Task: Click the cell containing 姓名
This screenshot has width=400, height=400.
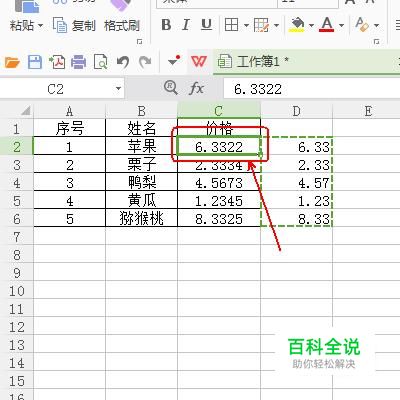Action: [x=141, y=128]
